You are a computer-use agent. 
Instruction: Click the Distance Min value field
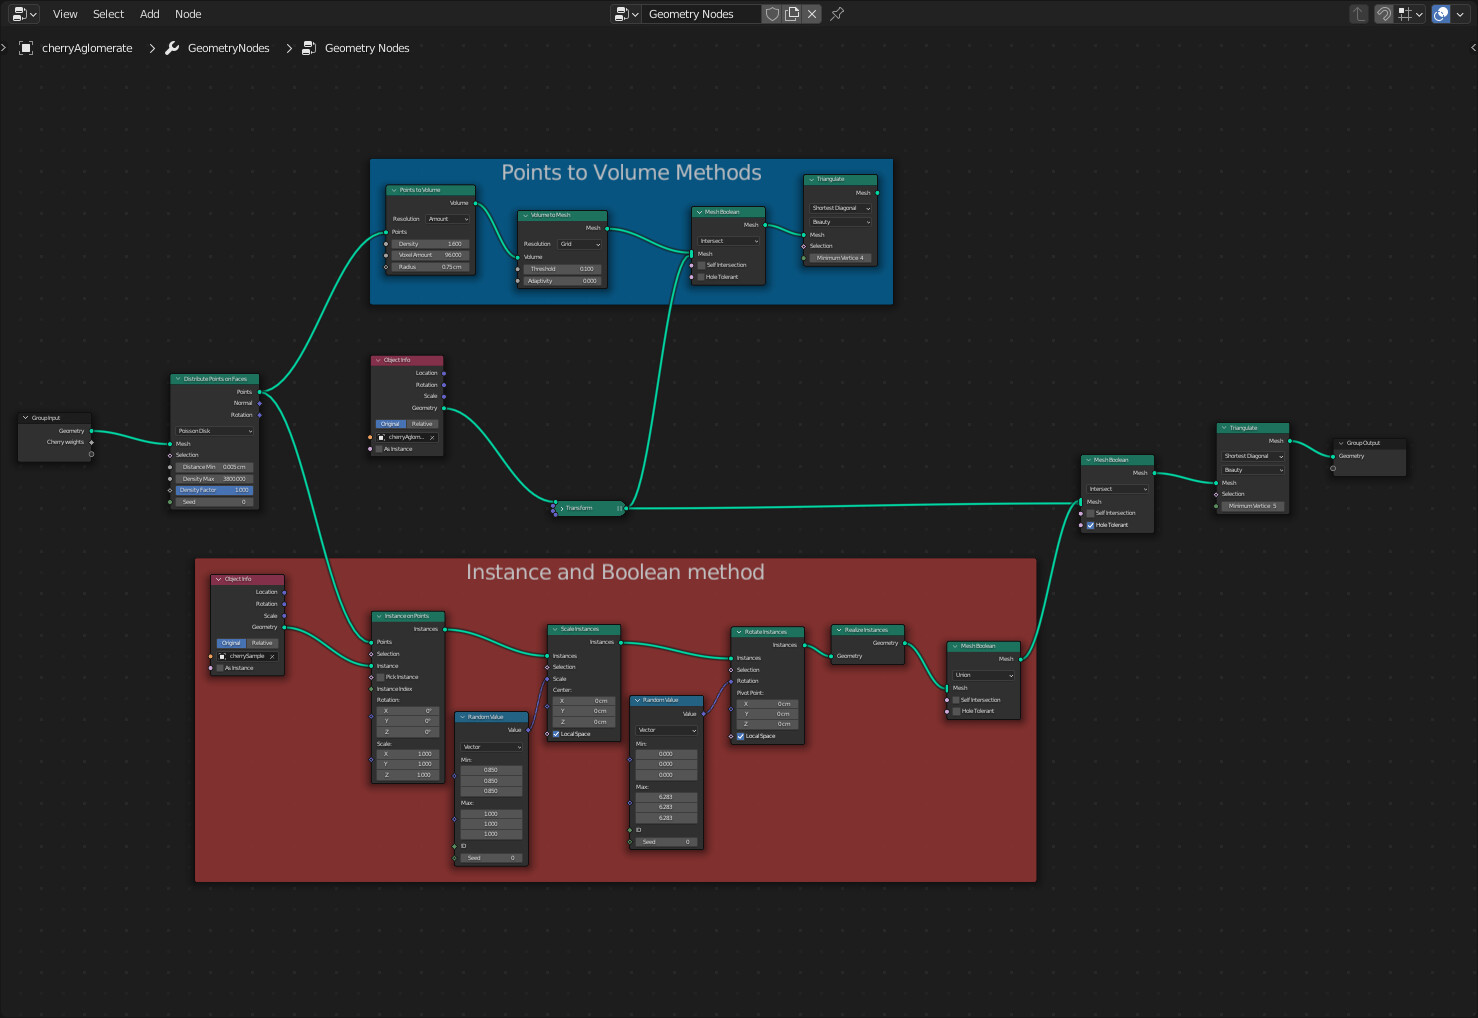(215, 467)
